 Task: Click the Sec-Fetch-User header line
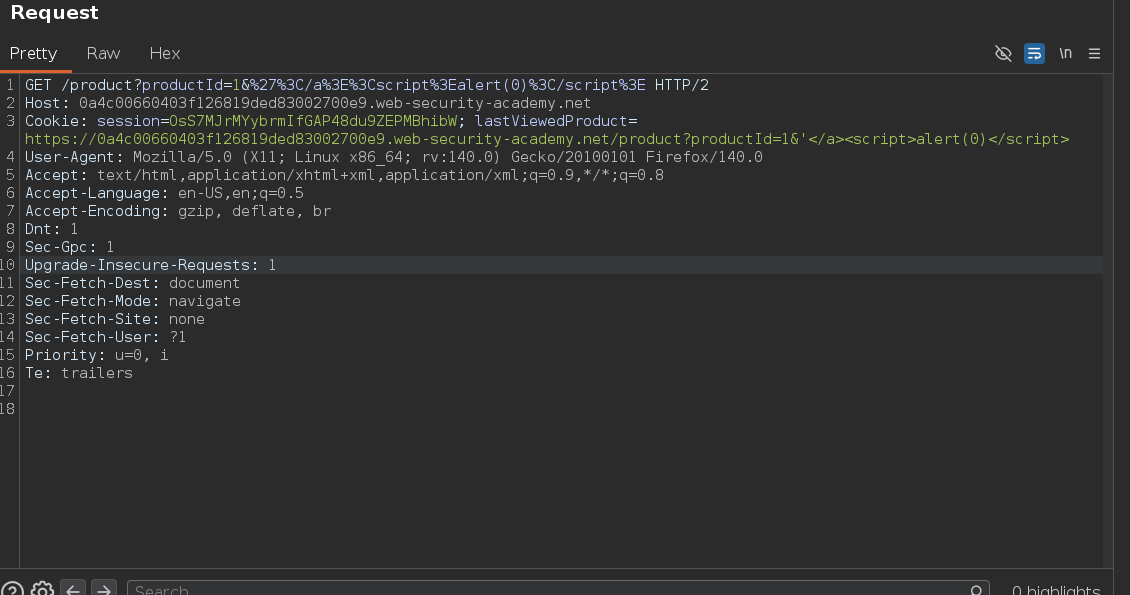click(105, 337)
